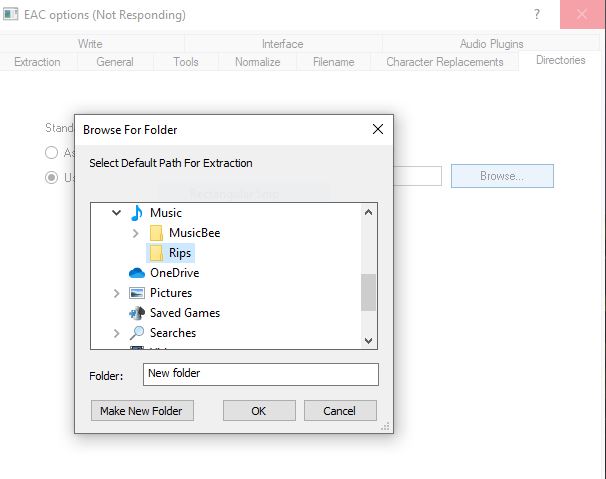Click the Searches magnifier icon
The image size is (606, 479).
pos(136,333)
